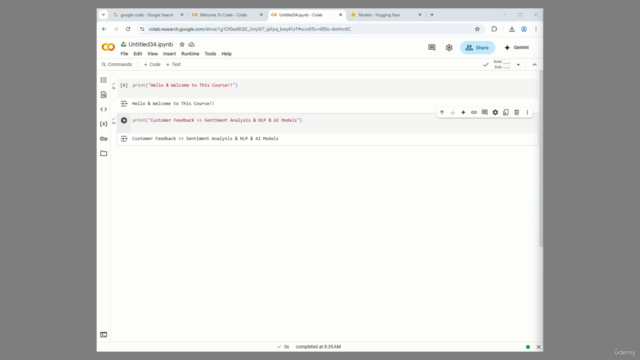640x360 pixels.
Task: Click the Hello & Welcome print code line
Action: [x=185, y=85]
